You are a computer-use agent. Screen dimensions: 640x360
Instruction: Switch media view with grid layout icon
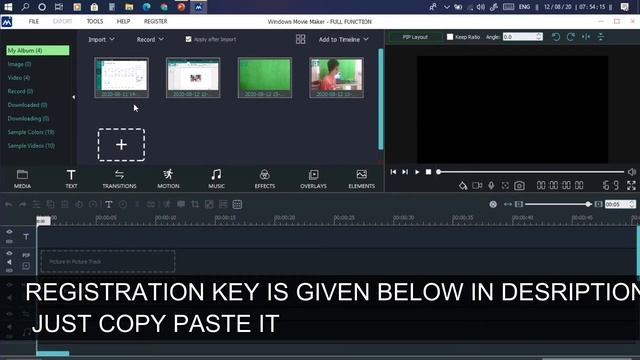pos(300,39)
